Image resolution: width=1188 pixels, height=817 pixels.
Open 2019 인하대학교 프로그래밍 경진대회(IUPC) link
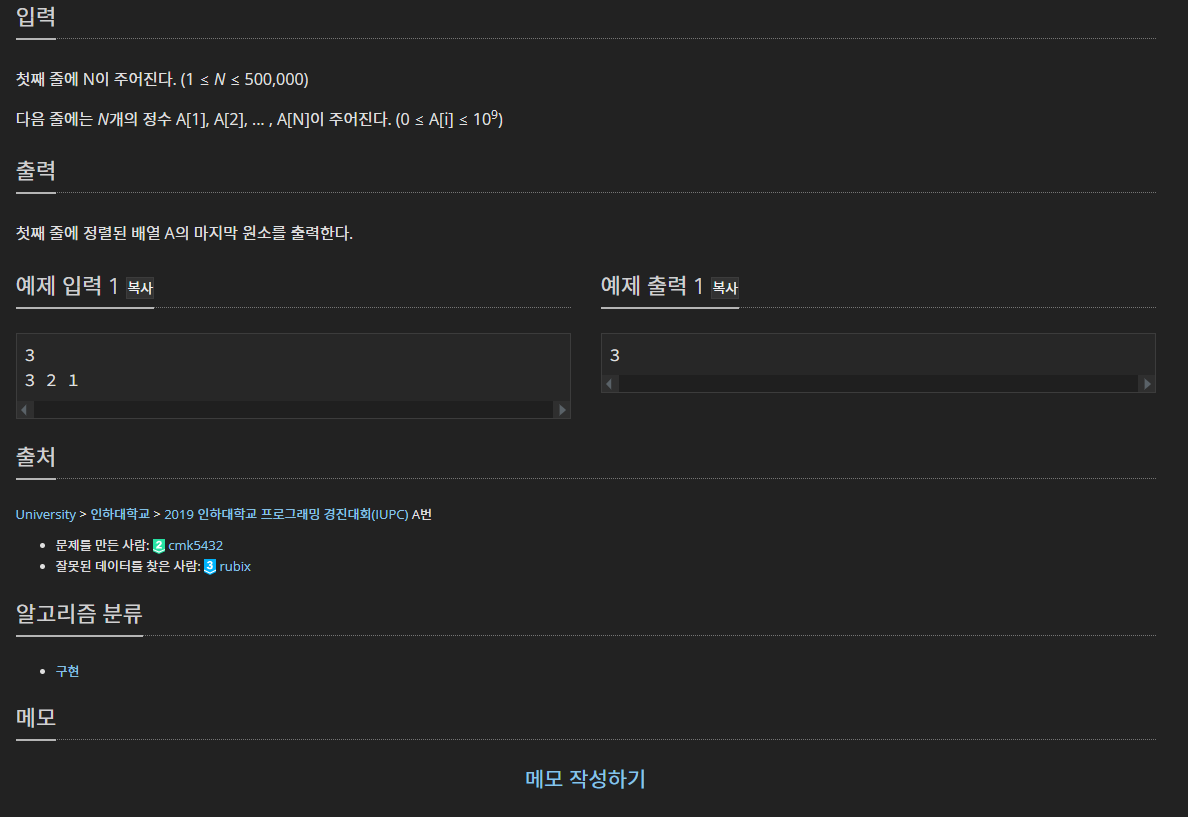click(286, 515)
